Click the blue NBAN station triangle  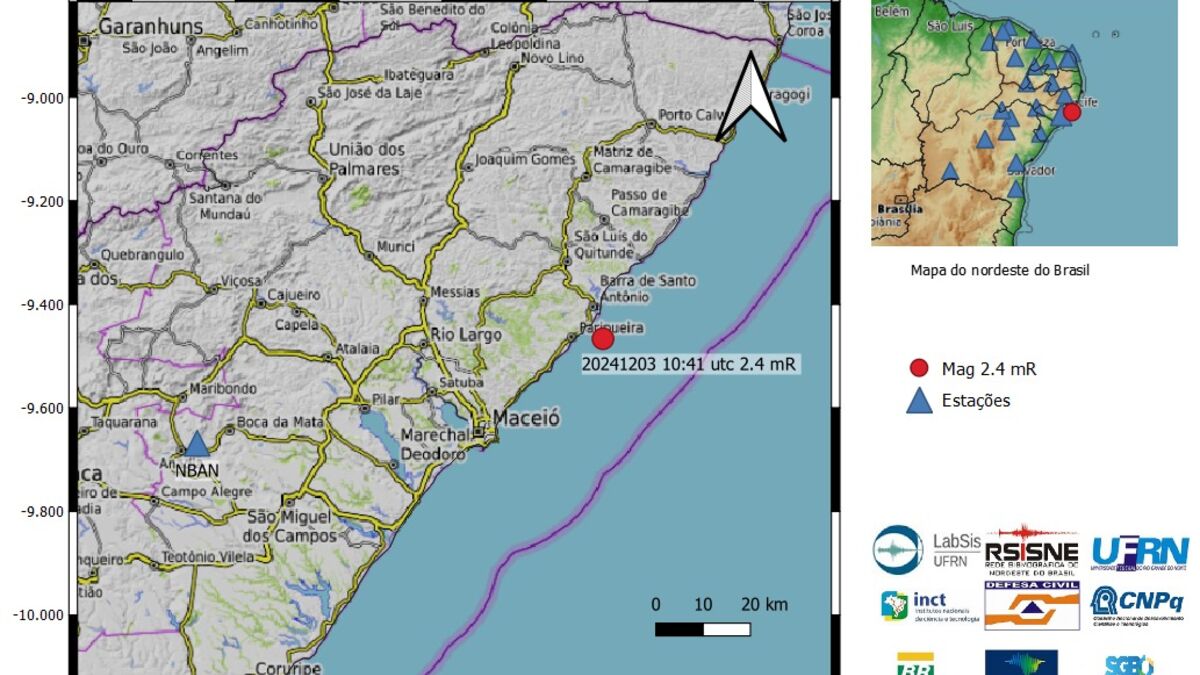coord(197,444)
